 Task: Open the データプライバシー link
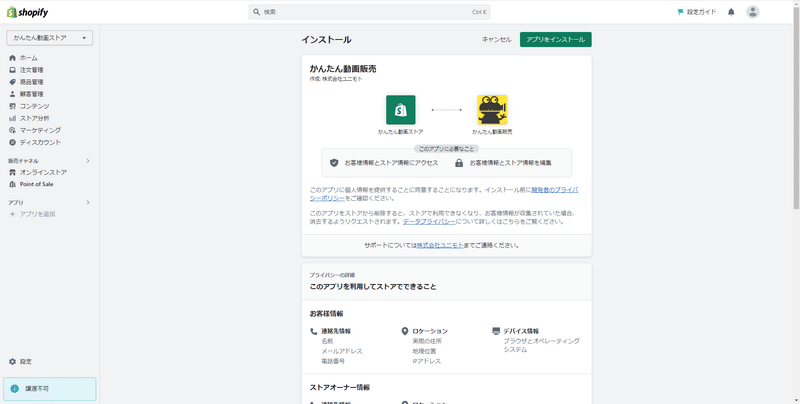pos(429,222)
